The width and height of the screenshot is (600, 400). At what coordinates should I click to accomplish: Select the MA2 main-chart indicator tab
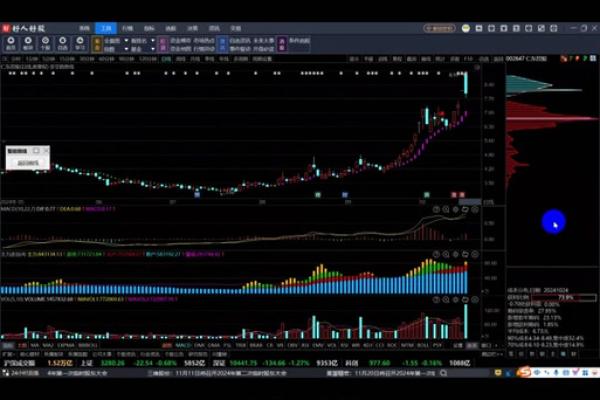[x=47, y=345]
